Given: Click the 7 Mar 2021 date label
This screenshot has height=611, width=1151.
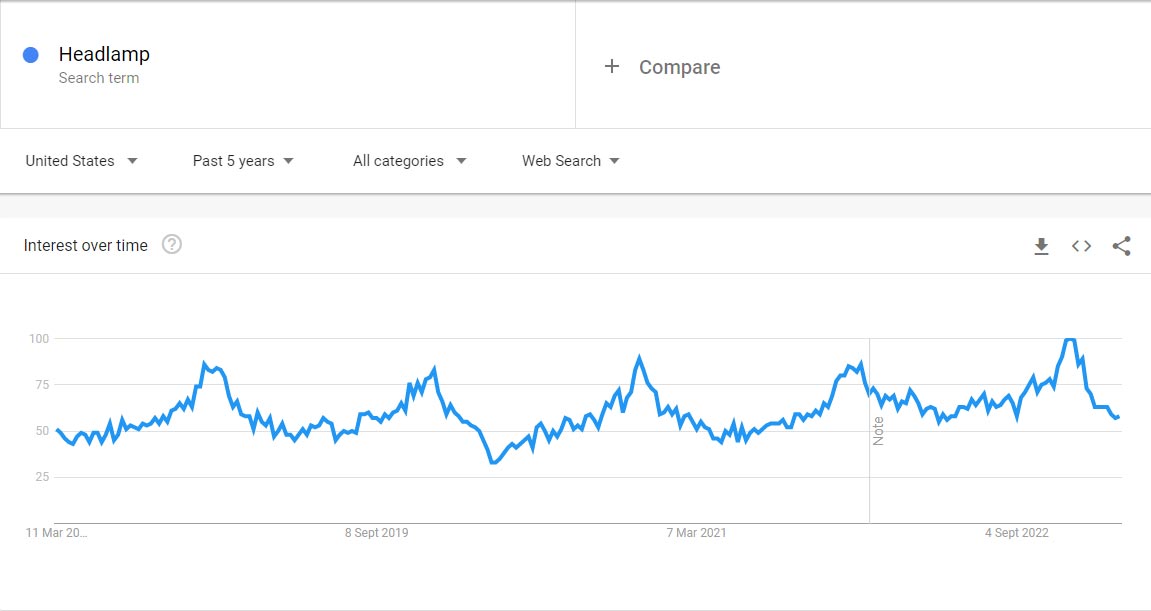Looking at the screenshot, I should (x=696, y=533).
